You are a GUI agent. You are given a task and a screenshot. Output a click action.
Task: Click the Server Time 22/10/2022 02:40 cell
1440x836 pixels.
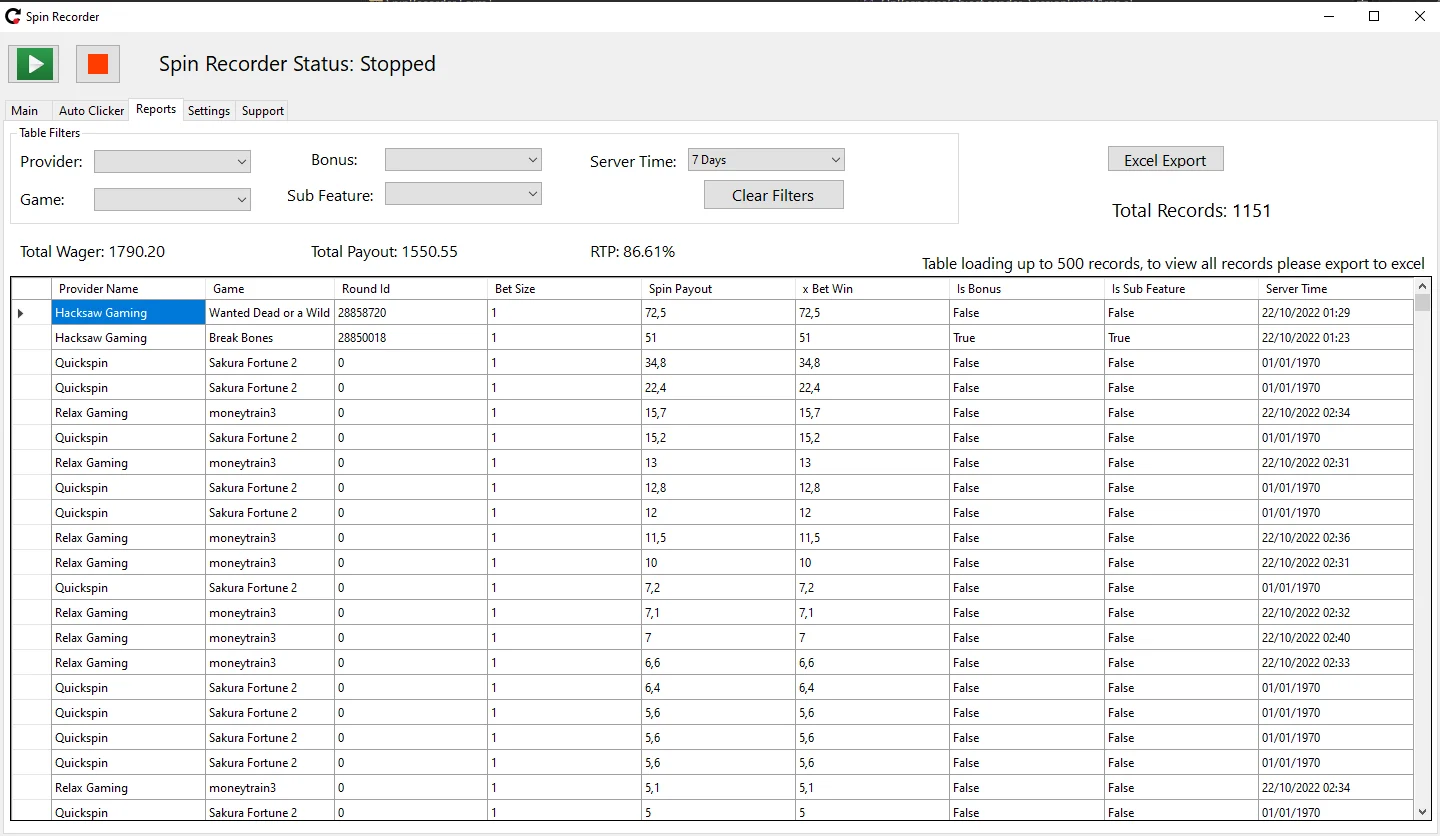(x=1336, y=638)
